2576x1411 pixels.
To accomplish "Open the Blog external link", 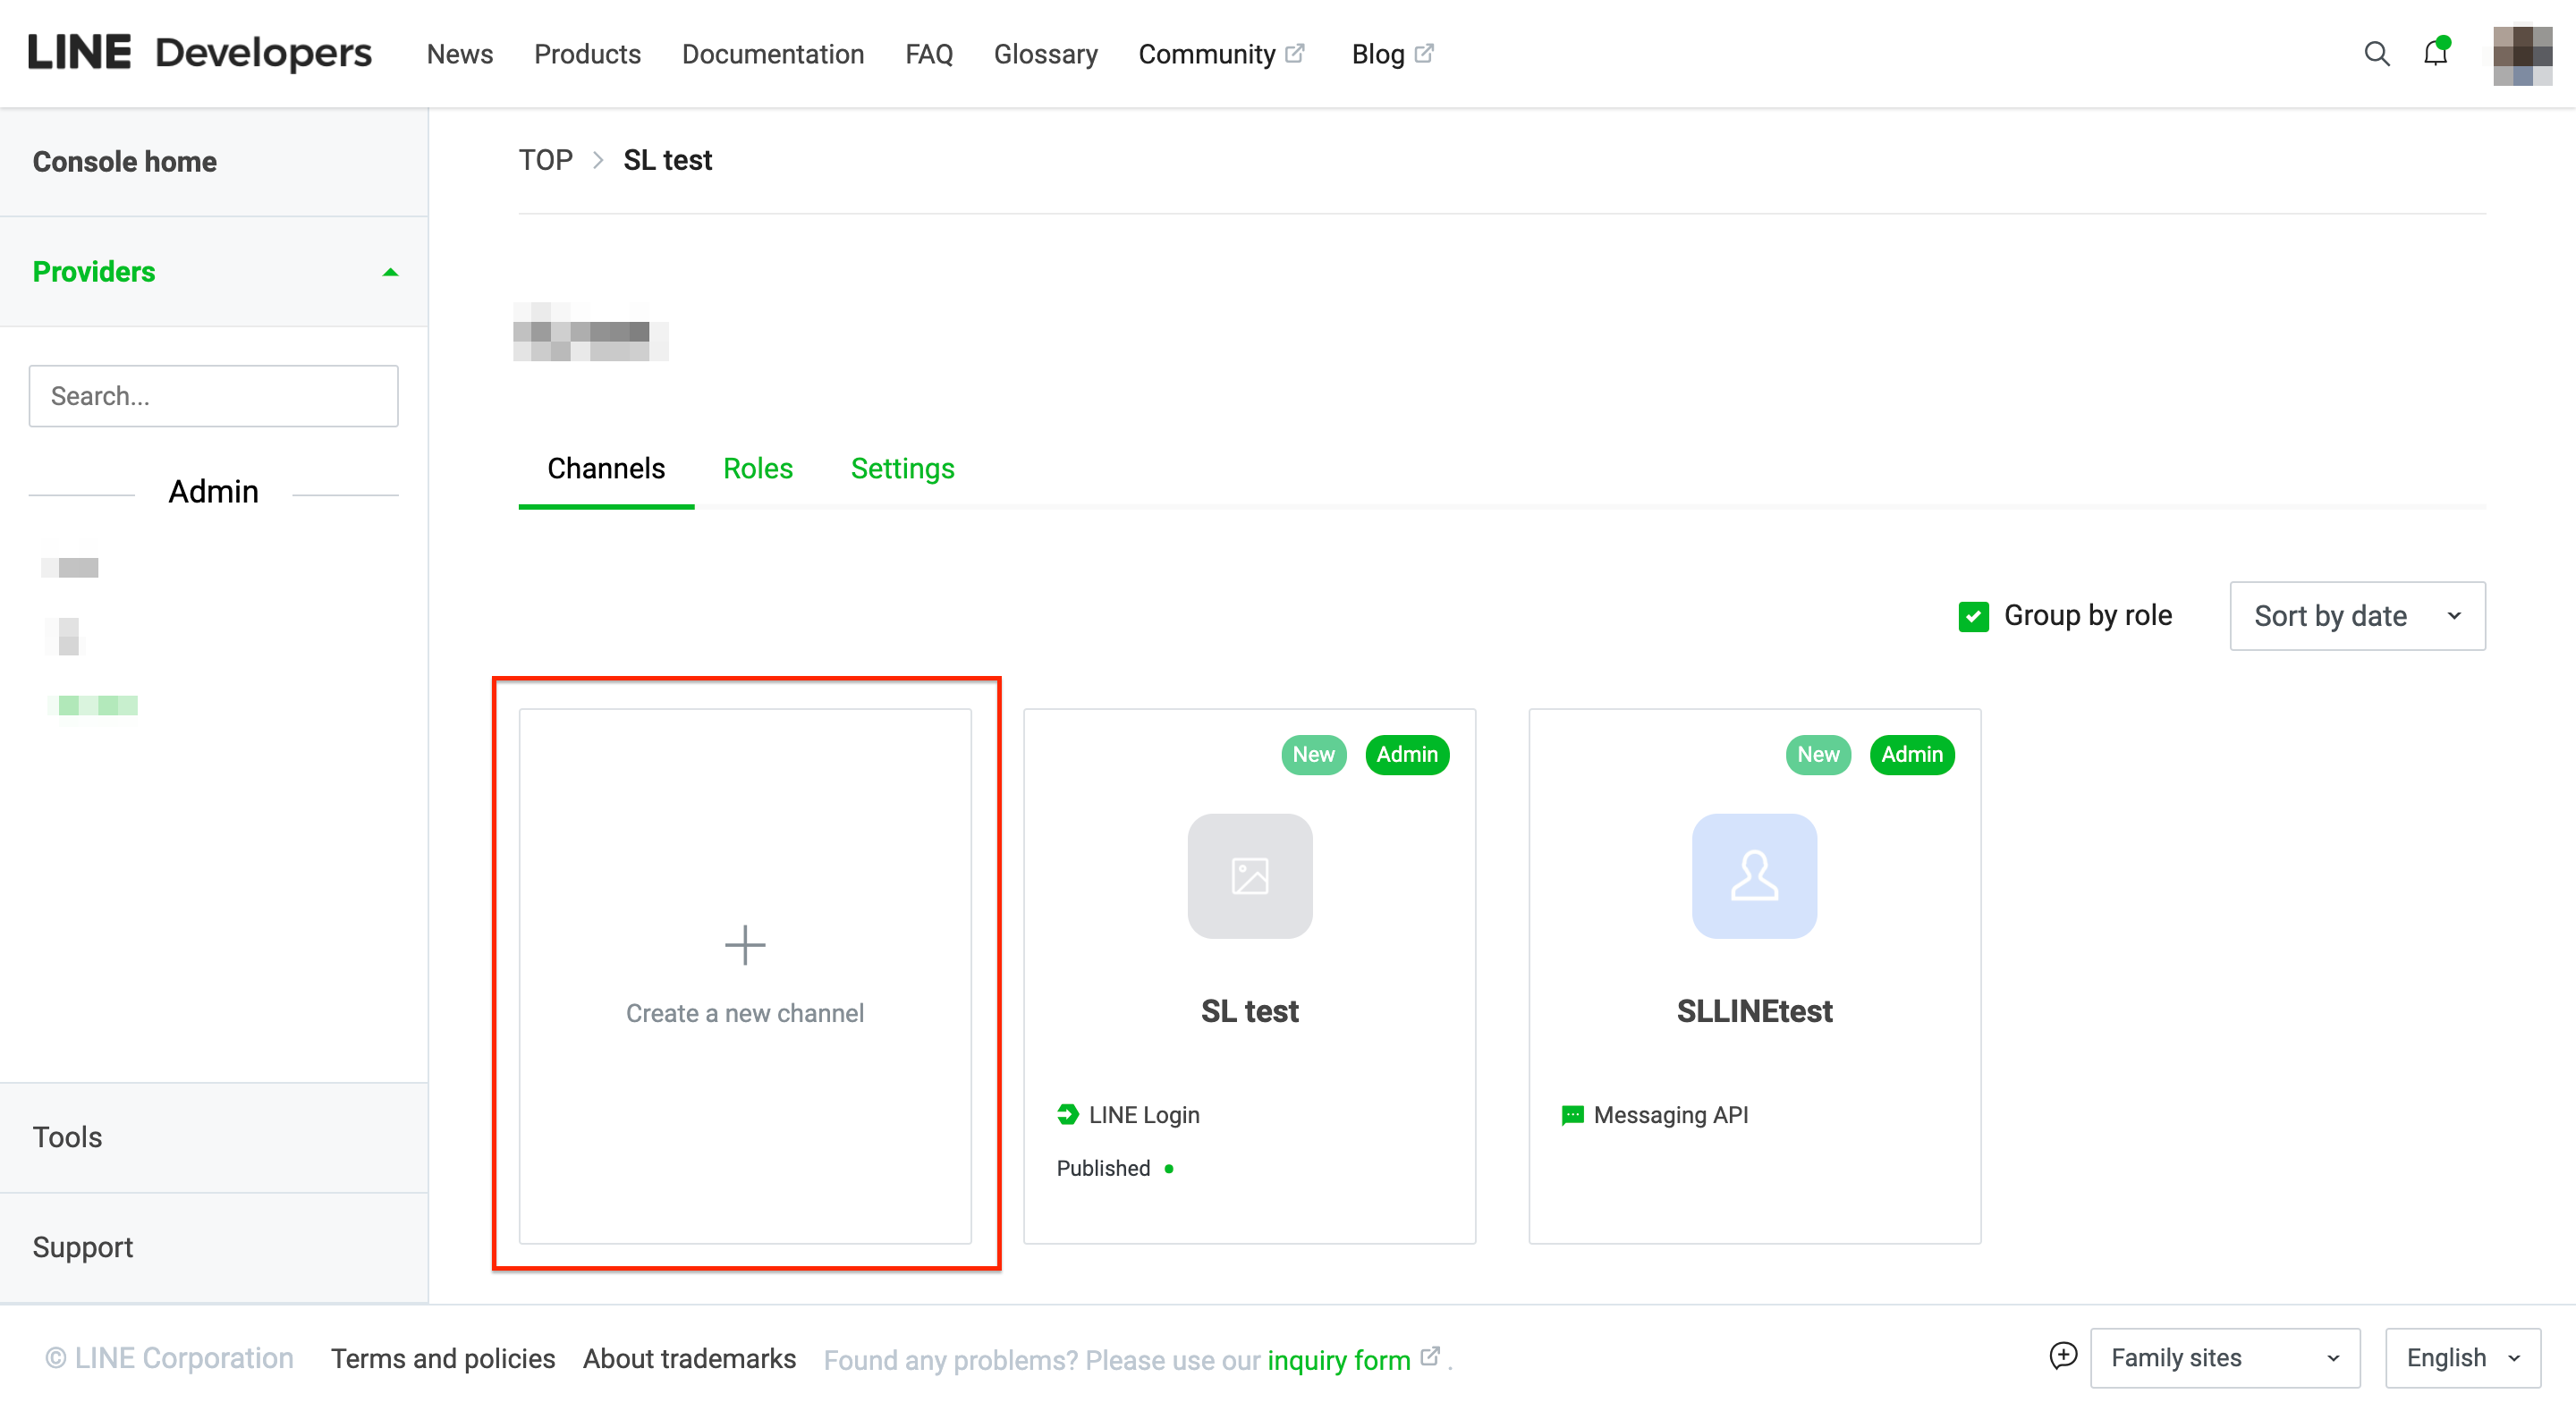I will tap(1392, 54).
